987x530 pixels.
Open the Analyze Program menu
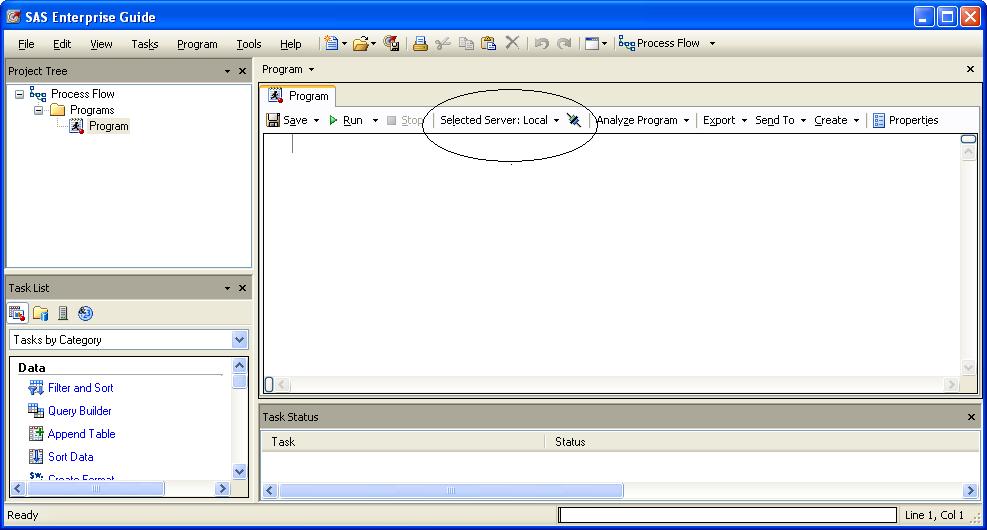click(643, 120)
